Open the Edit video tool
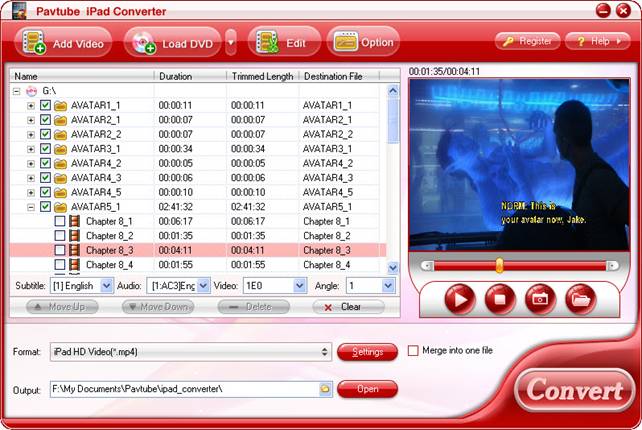 pos(283,42)
